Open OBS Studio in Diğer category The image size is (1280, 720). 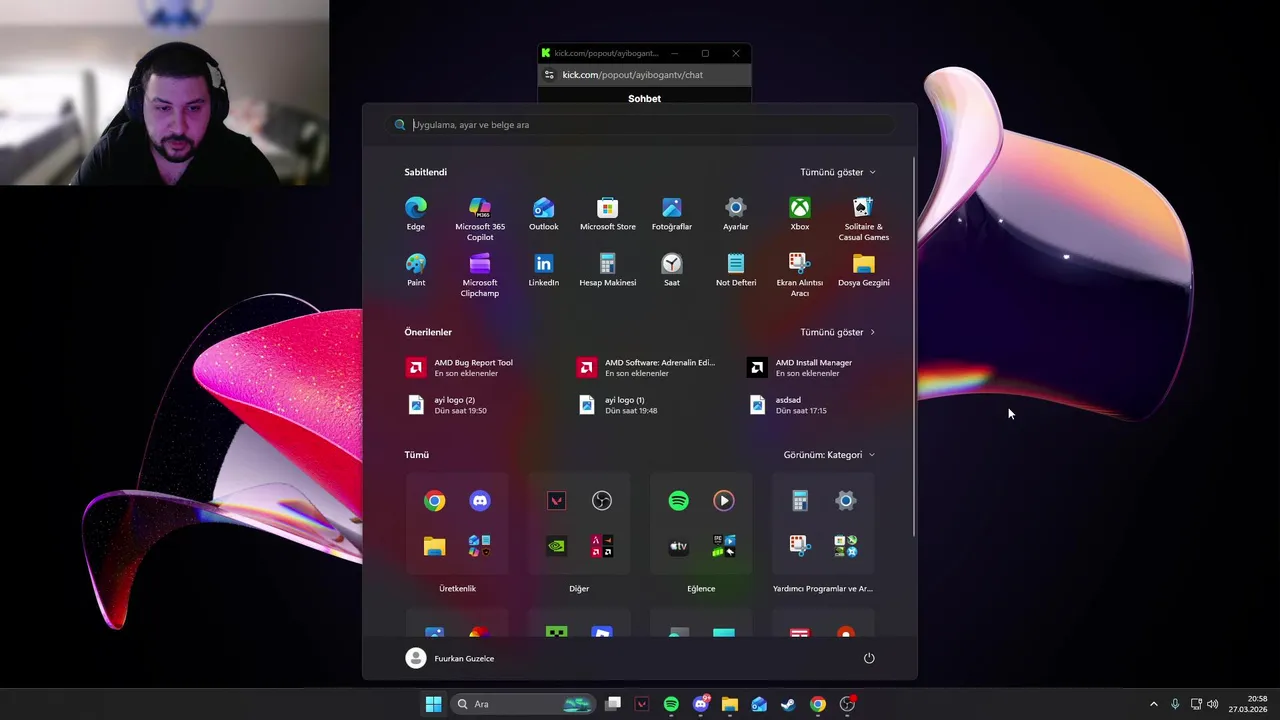point(602,501)
